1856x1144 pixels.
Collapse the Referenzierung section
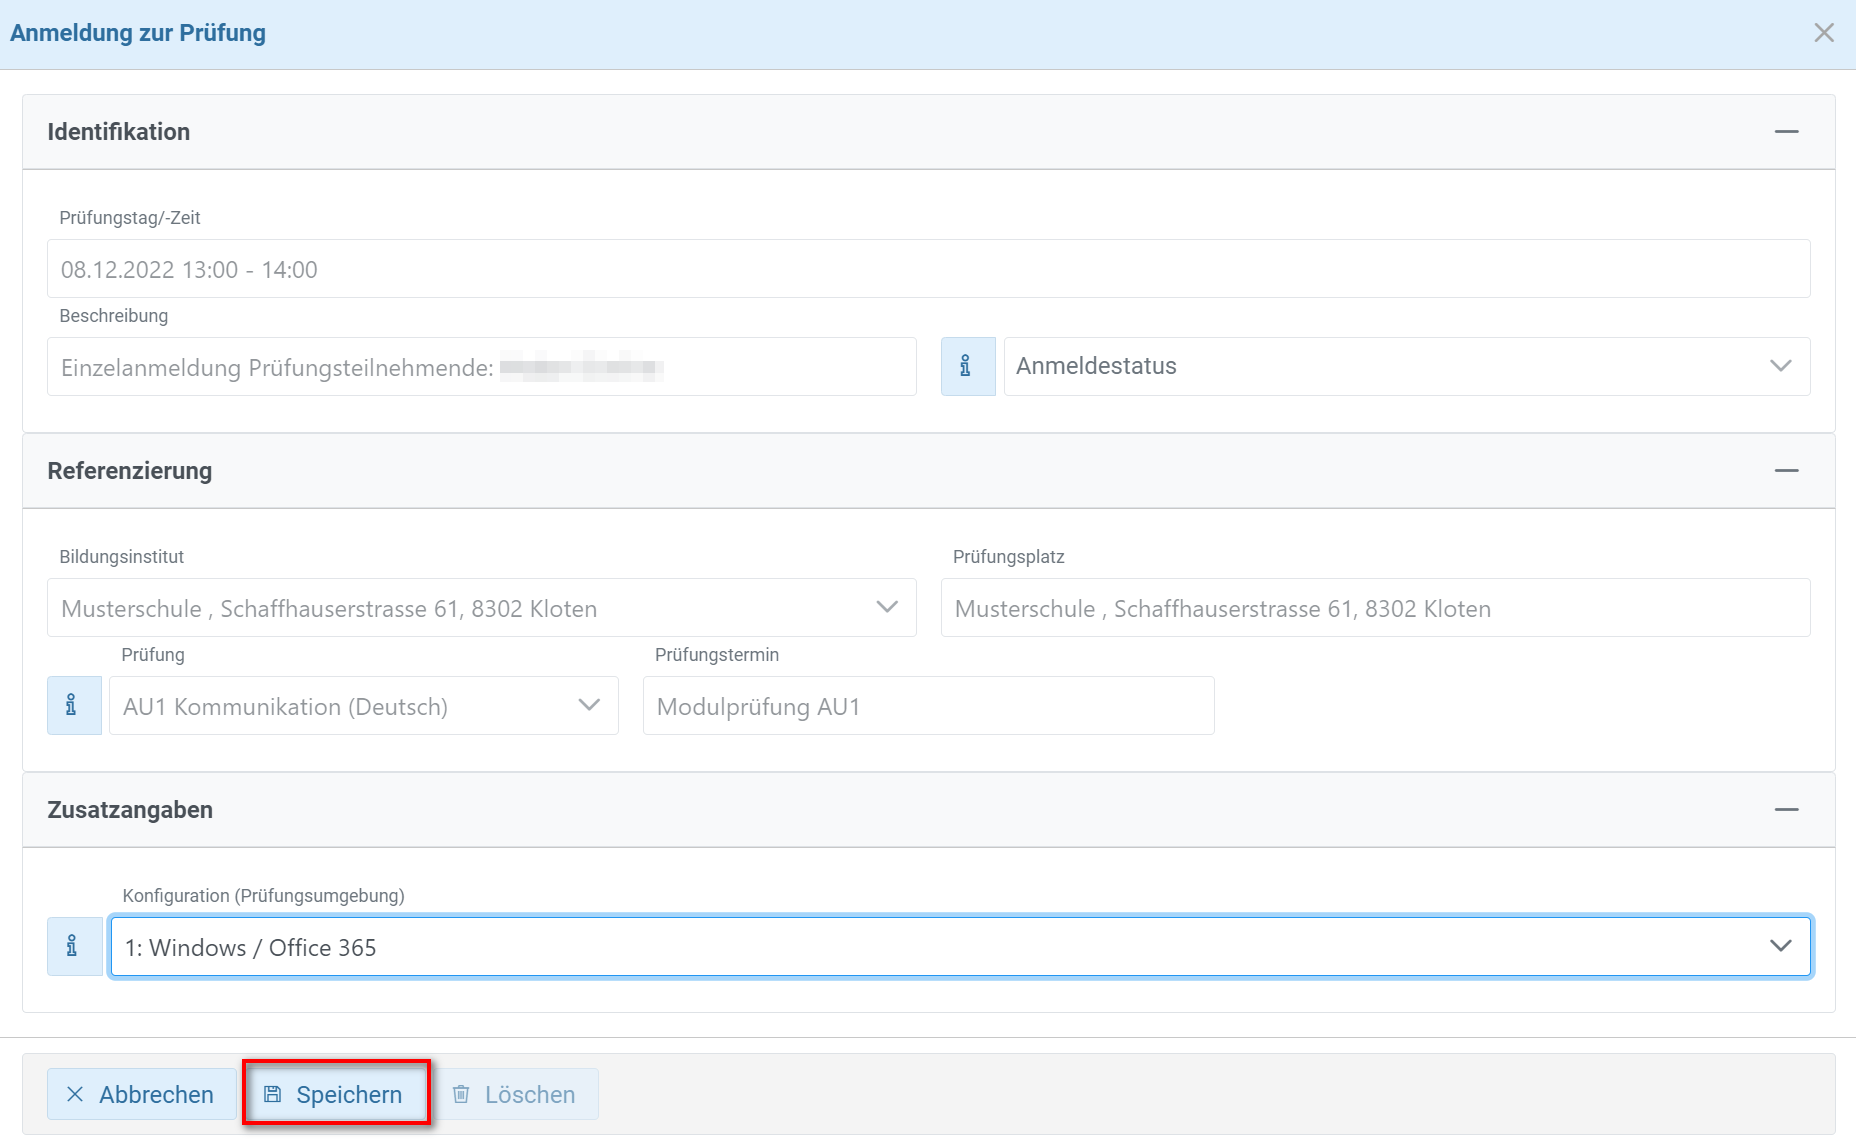[1787, 471]
